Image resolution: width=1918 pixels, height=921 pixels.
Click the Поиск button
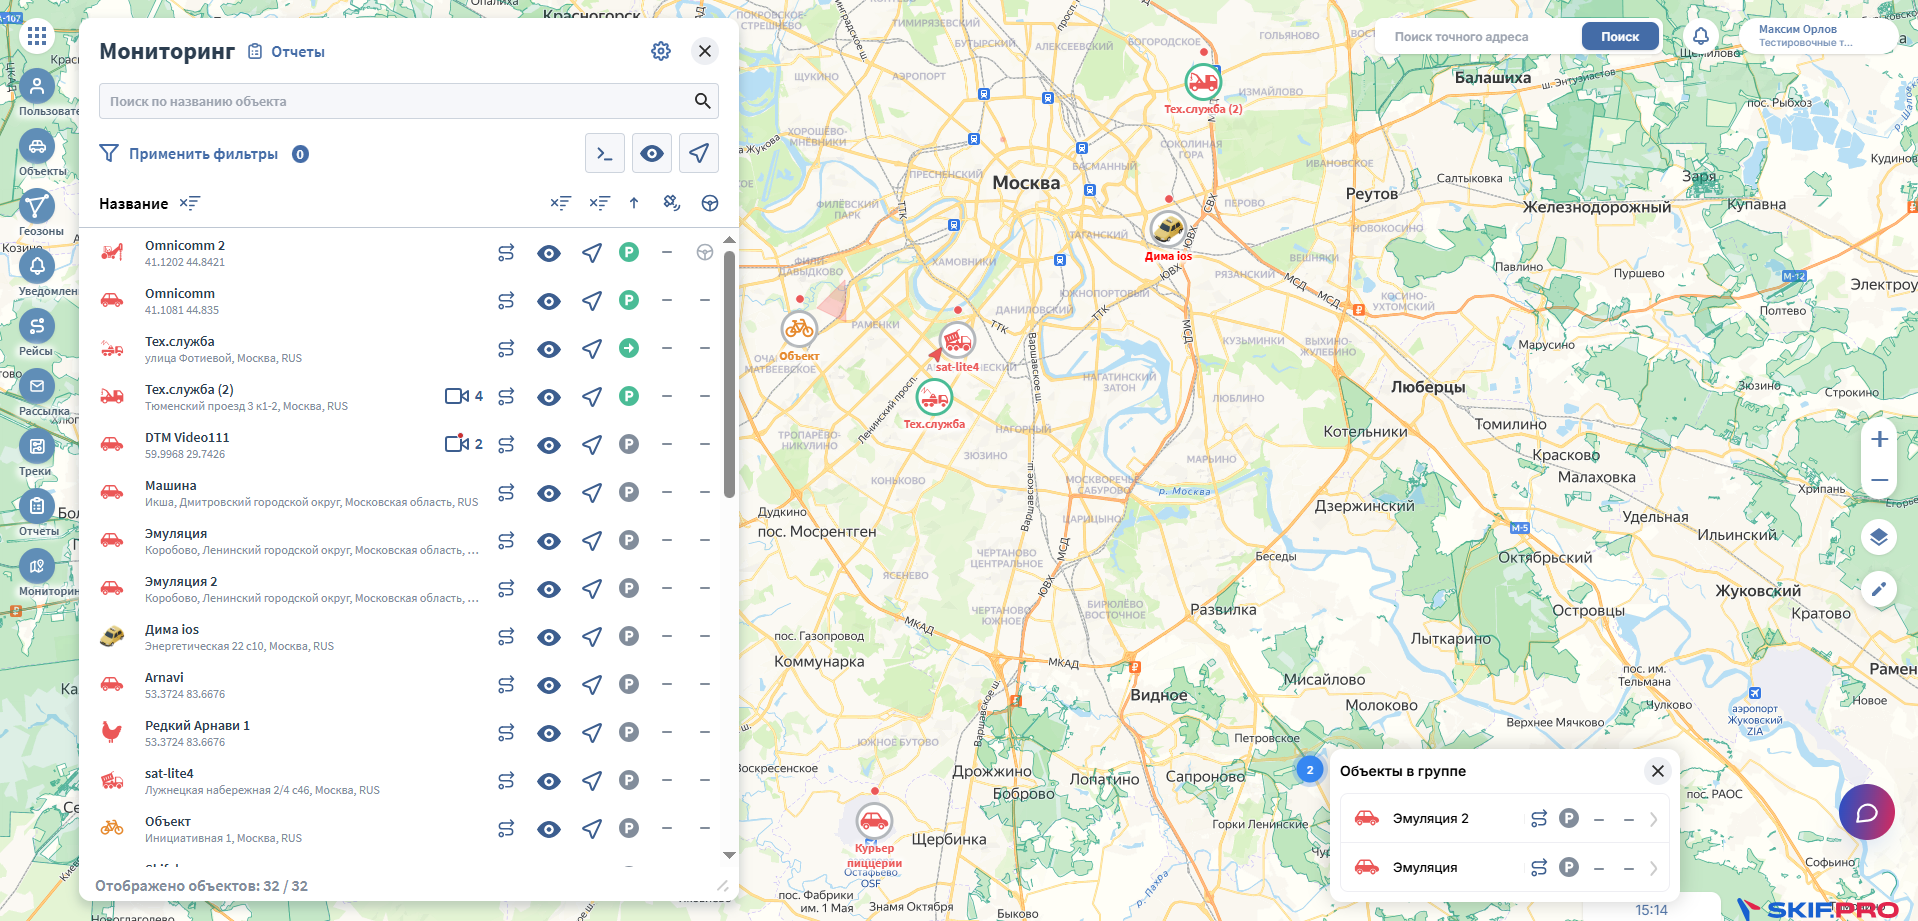coord(1620,36)
